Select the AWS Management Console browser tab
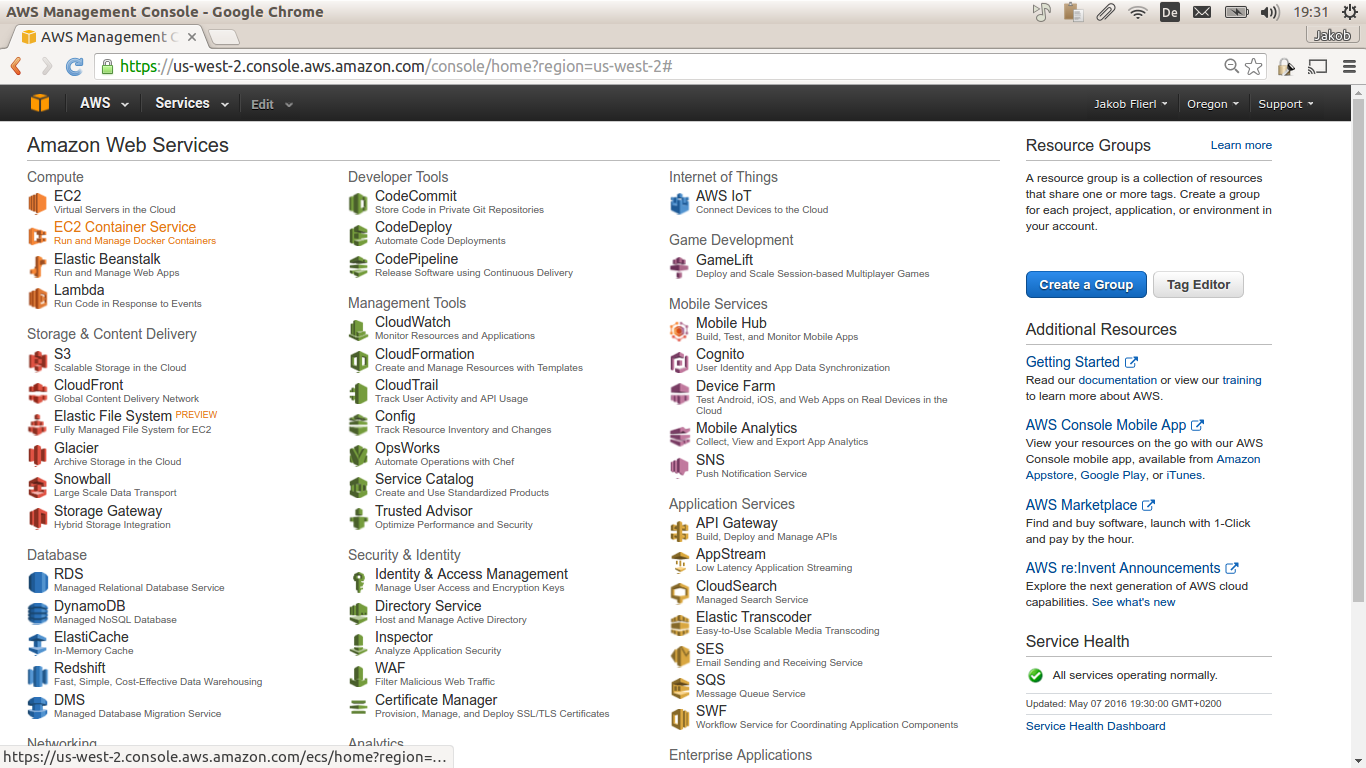1366x768 pixels. coord(108,37)
